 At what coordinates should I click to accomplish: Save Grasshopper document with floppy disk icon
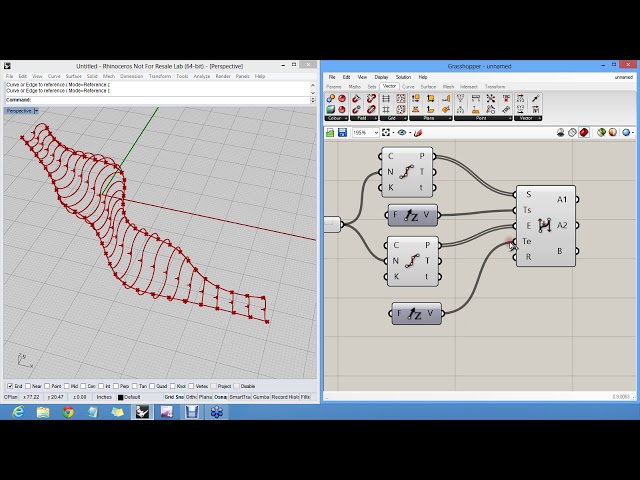[342, 132]
